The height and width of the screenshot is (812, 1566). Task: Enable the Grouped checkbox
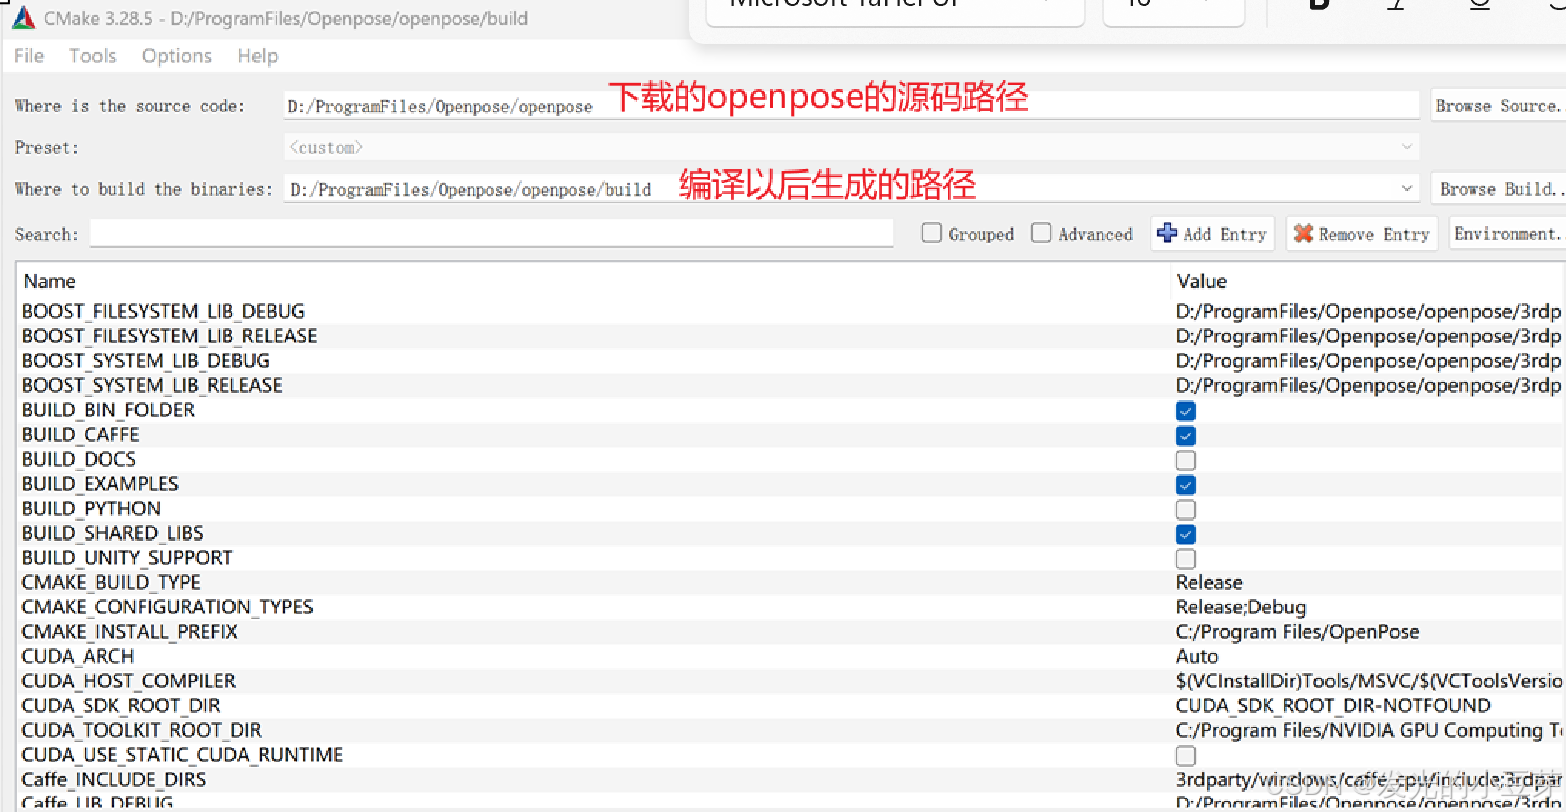[x=932, y=233]
